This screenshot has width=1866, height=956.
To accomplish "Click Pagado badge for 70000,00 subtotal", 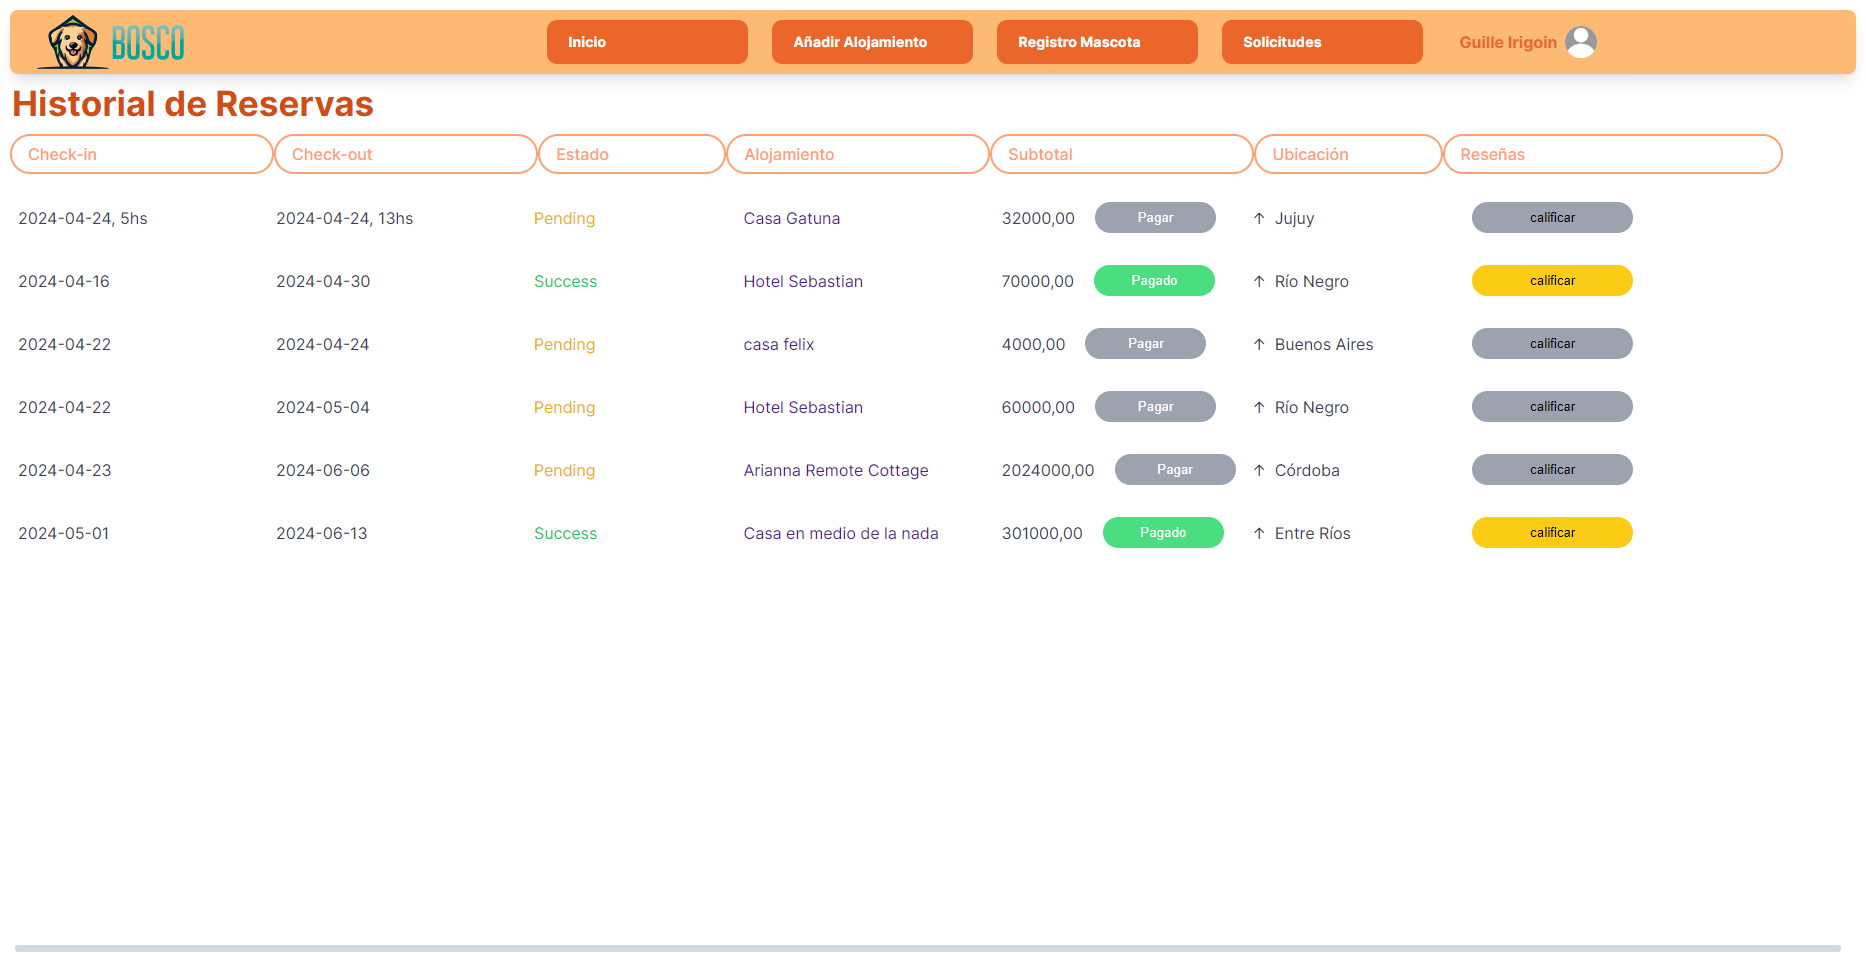I will click(1154, 281).
